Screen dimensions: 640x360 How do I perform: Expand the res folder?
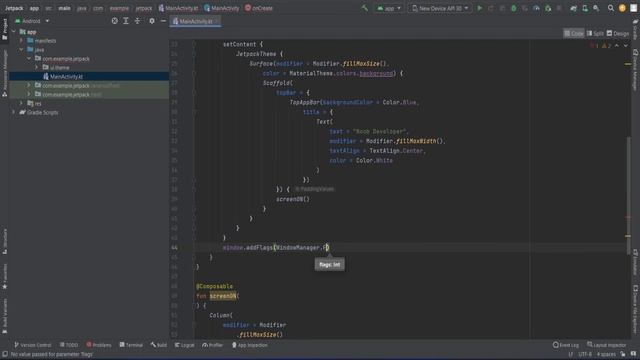(x=22, y=104)
